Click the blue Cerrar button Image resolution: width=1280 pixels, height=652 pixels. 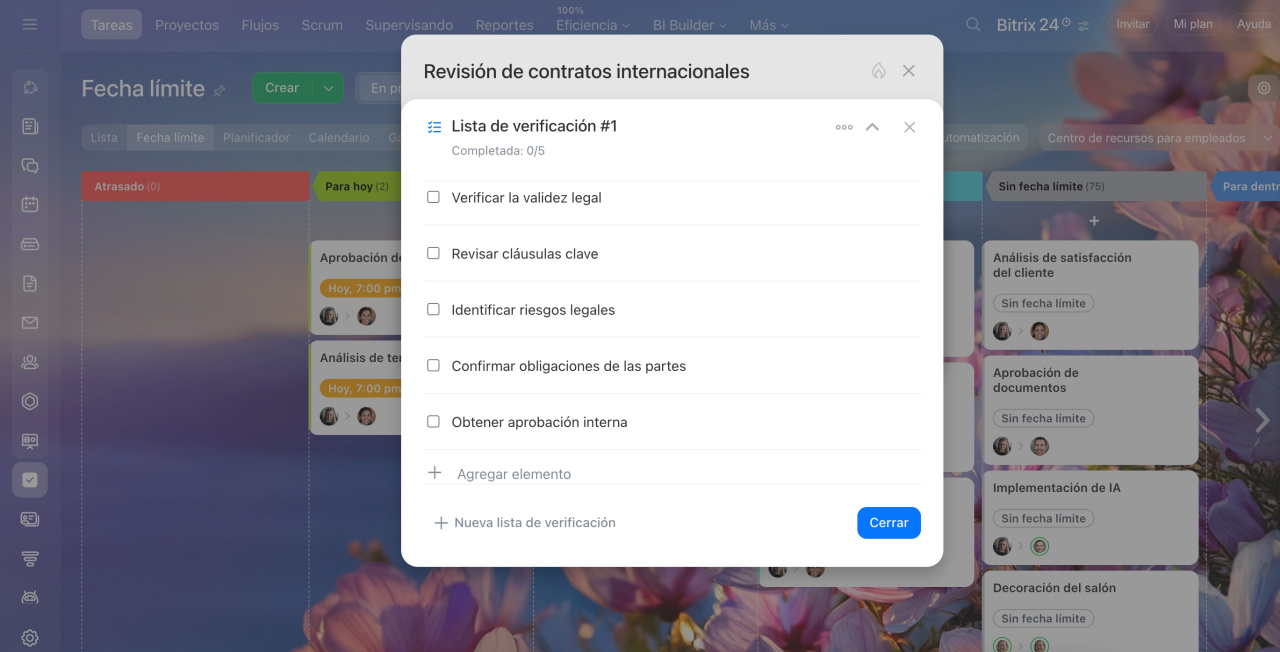(x=889, y=523)
